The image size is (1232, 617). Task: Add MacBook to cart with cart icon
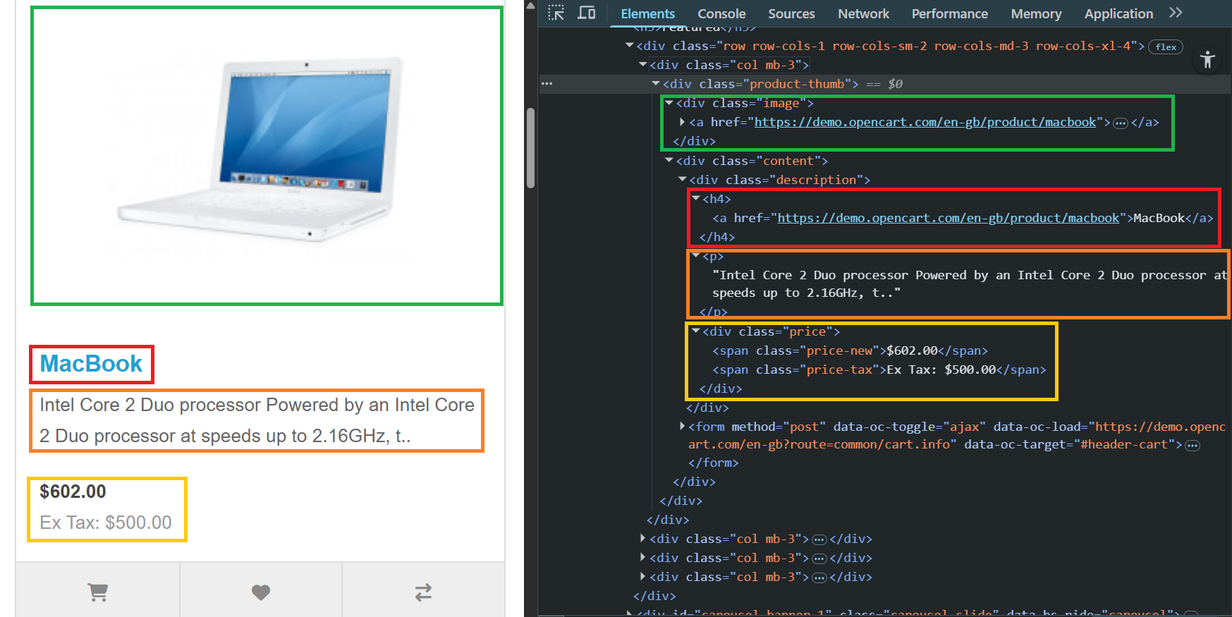[x=98, y=592]
